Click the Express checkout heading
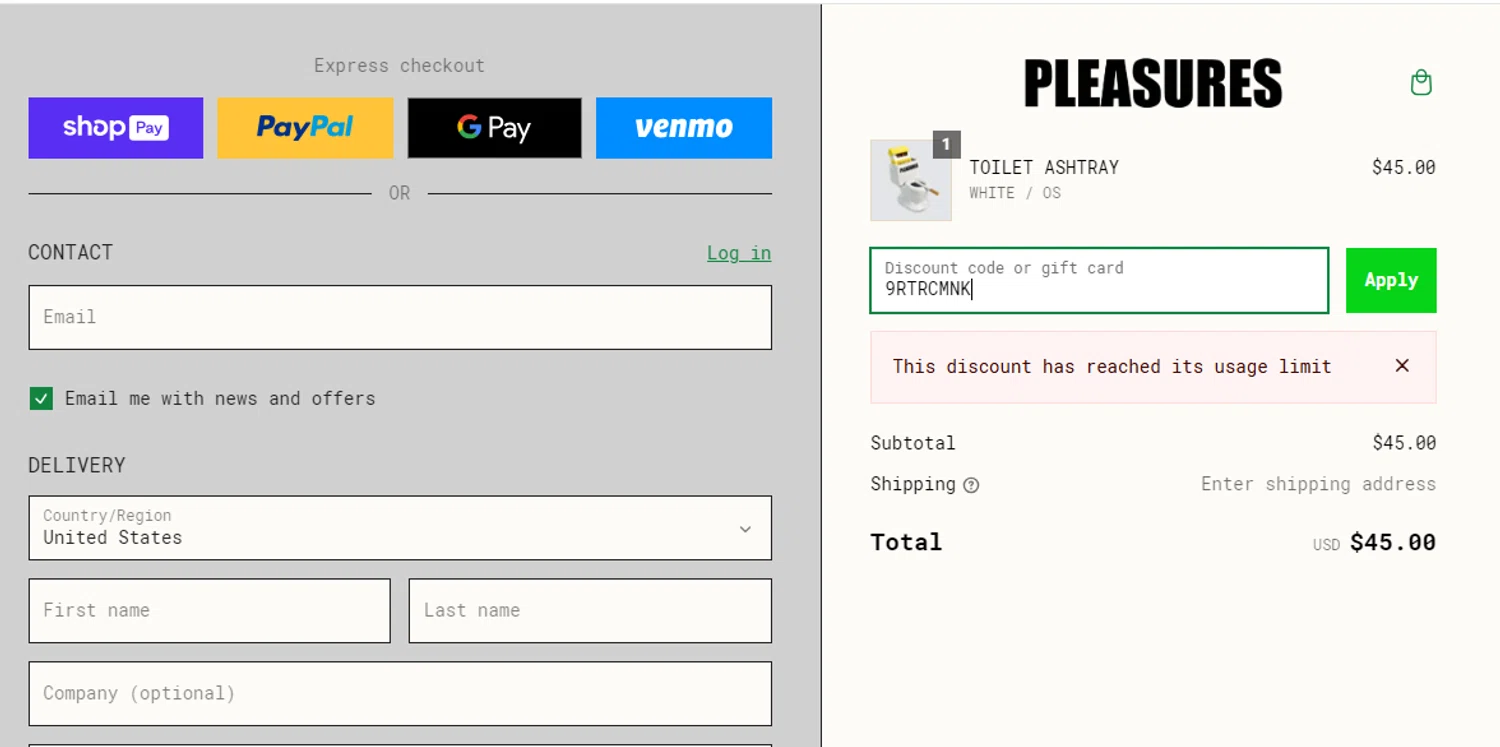The image size is (1500, 747). click(x=399, y=65)
